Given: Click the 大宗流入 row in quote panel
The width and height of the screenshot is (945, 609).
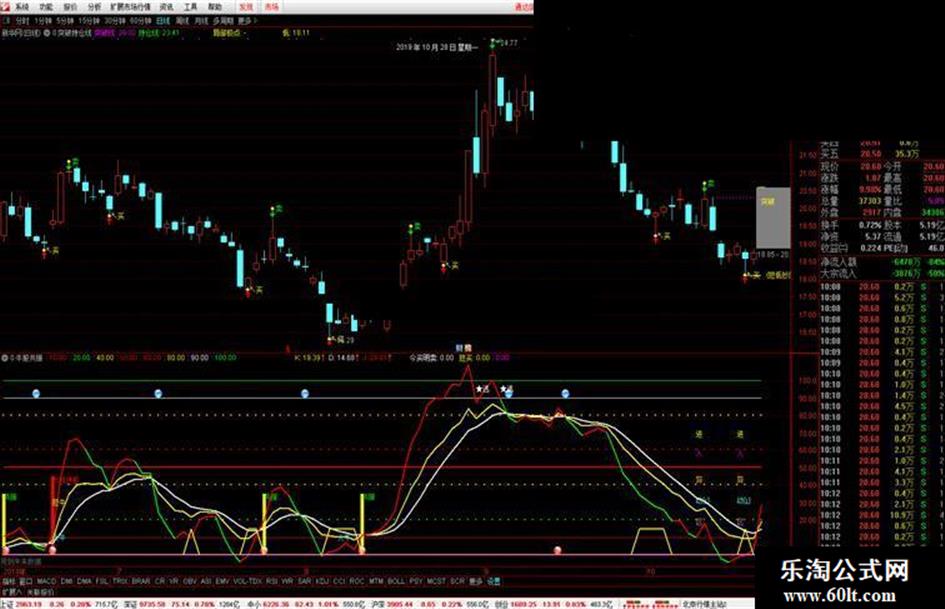Looking at the screenshot, I should coord(882,274).
